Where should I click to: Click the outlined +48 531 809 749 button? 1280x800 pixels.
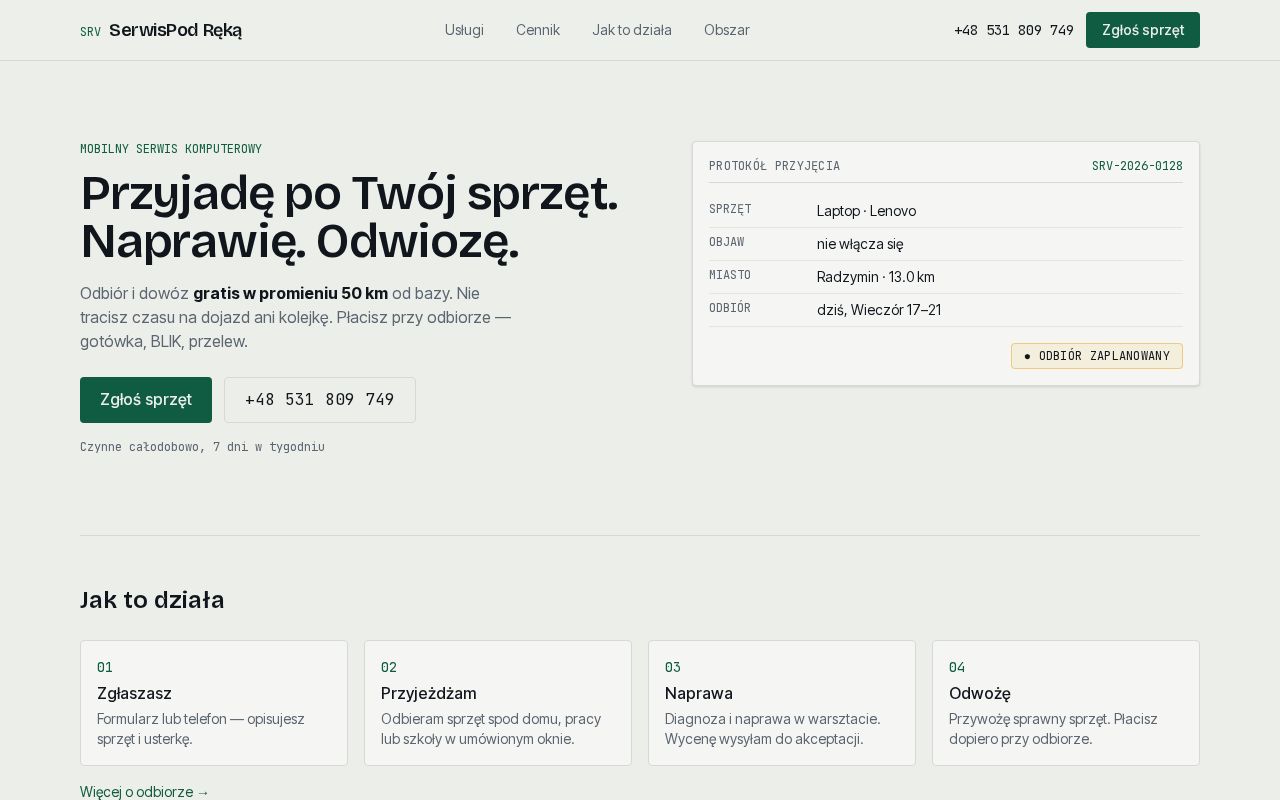(x=320, y=400)
